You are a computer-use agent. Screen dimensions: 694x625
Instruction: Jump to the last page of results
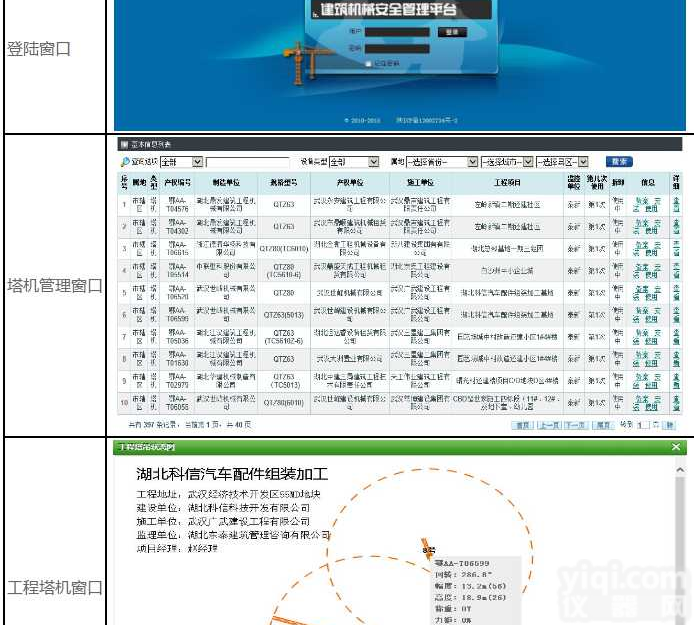click(602, 425)
